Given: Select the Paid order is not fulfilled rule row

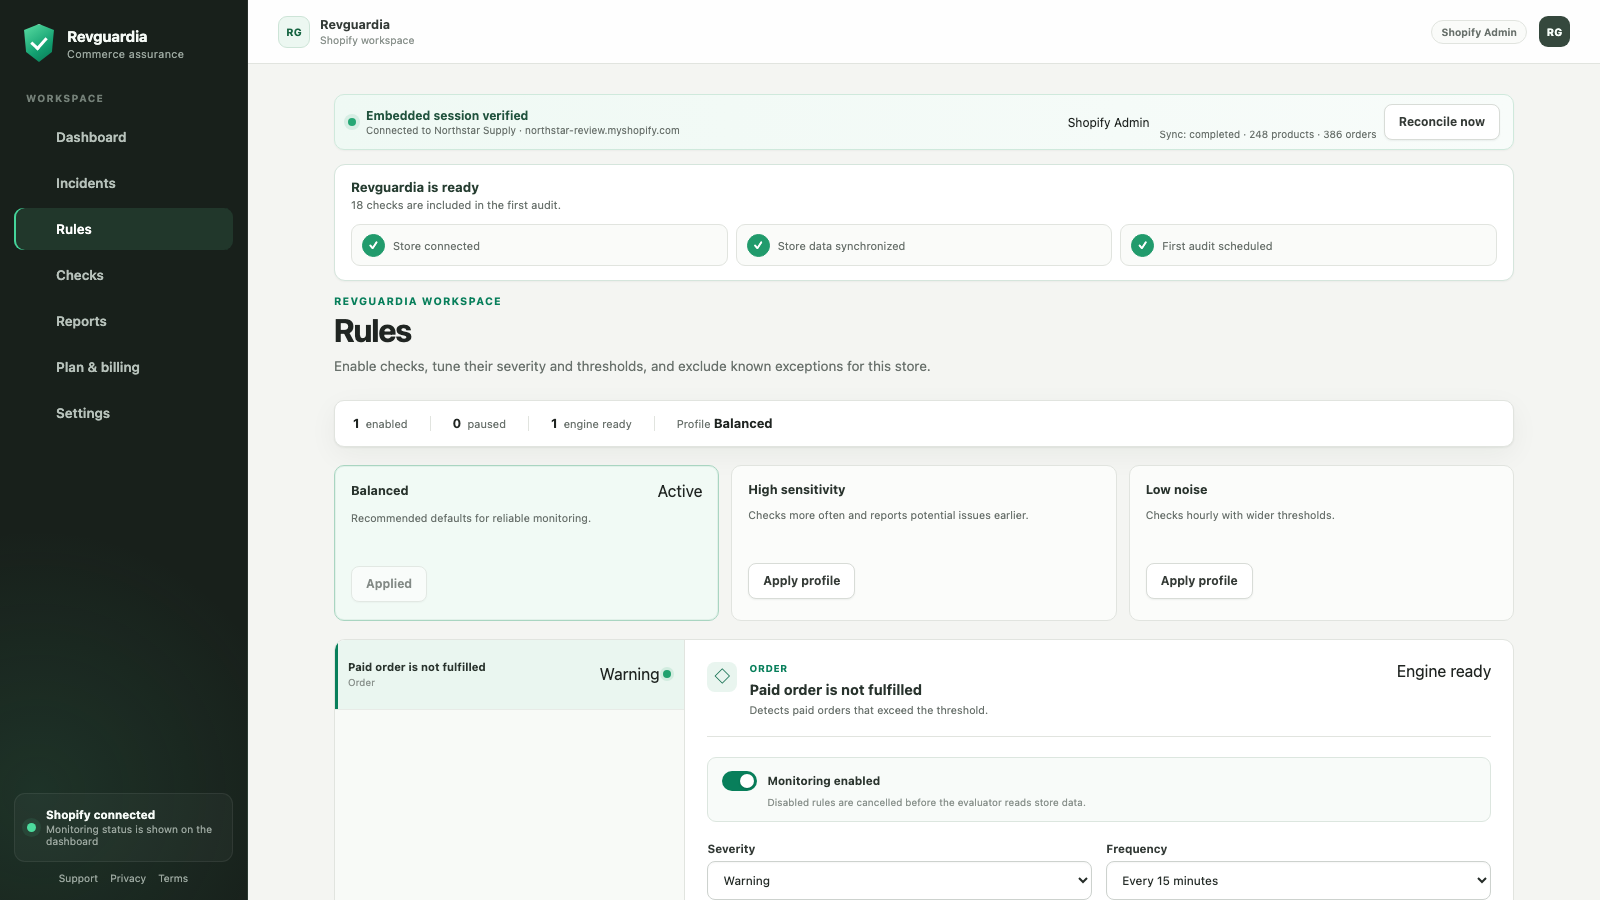Looking at the screenshot, I should pyautogui.click(x=510, y=675).
